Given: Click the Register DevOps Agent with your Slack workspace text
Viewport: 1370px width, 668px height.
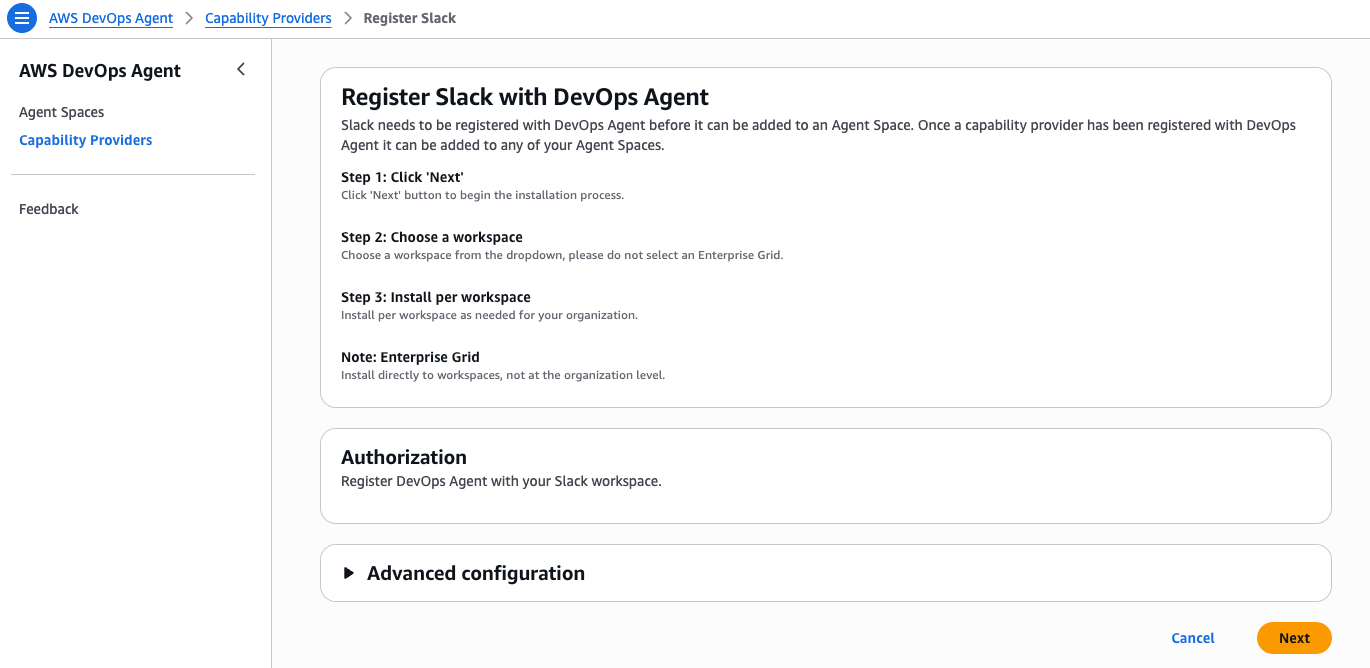Looking at the screenshot, I should (501, 481).
